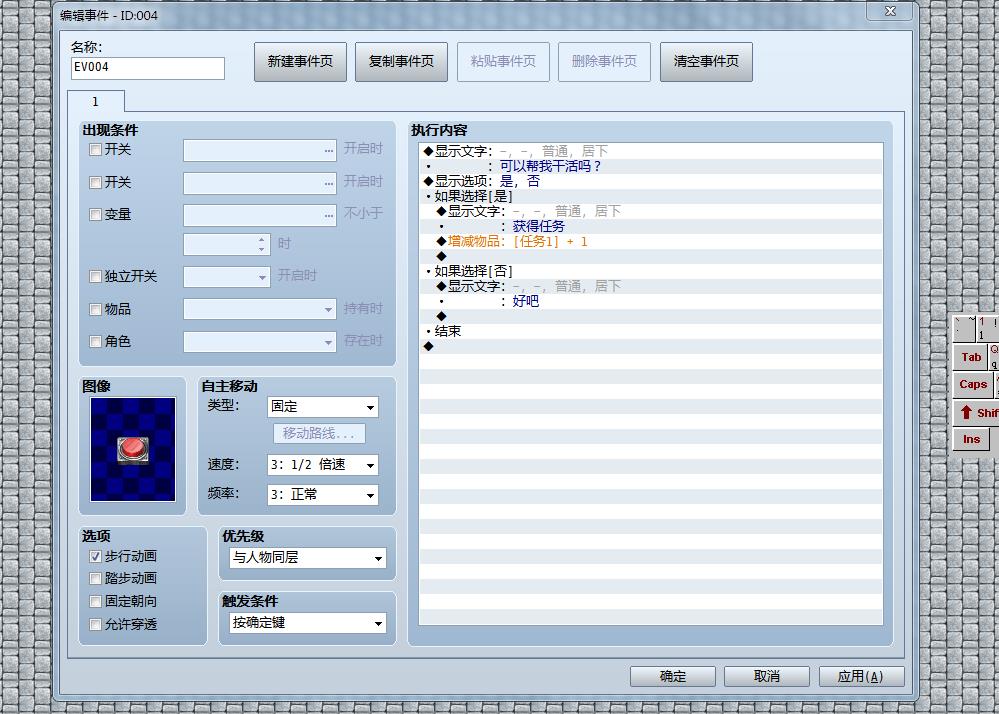The height and width of the screenshot is (714, 999).
Task: Click the 移动路线... button
Action: (319, 434)
